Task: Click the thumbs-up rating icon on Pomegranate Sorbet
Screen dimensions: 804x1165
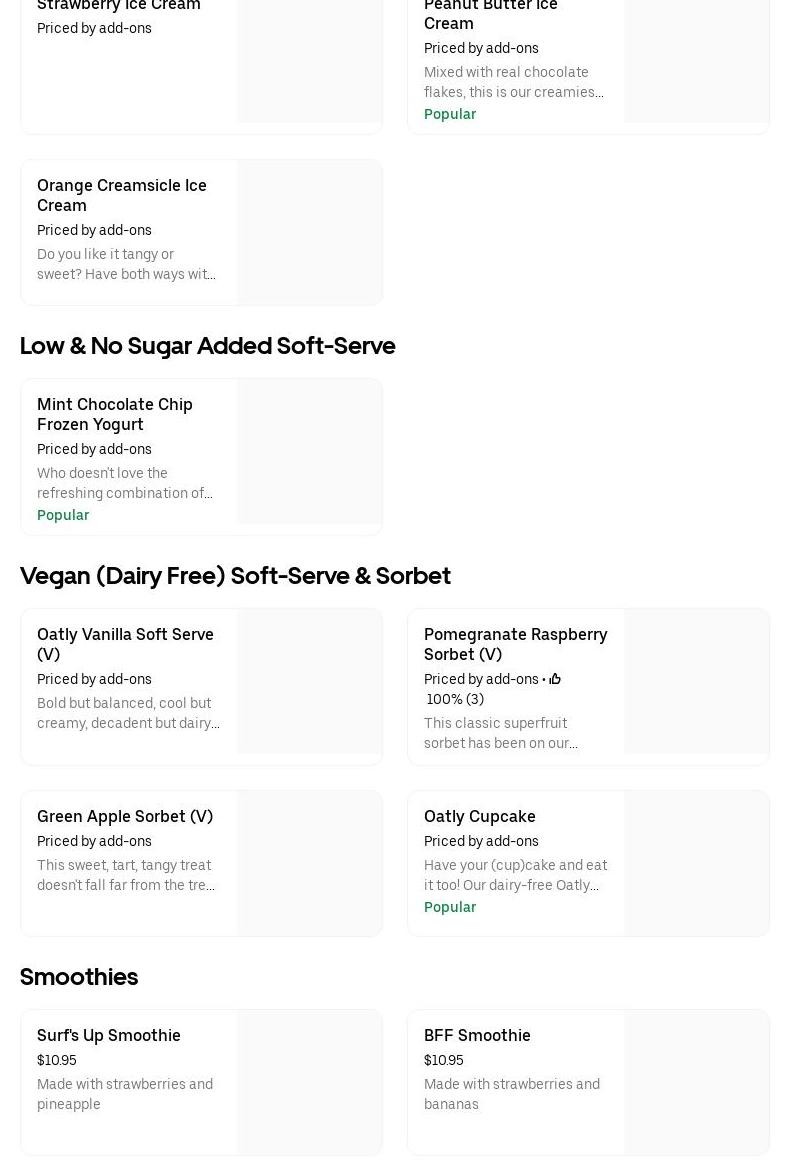Action: pyautogui.click(x=555, y=680)
